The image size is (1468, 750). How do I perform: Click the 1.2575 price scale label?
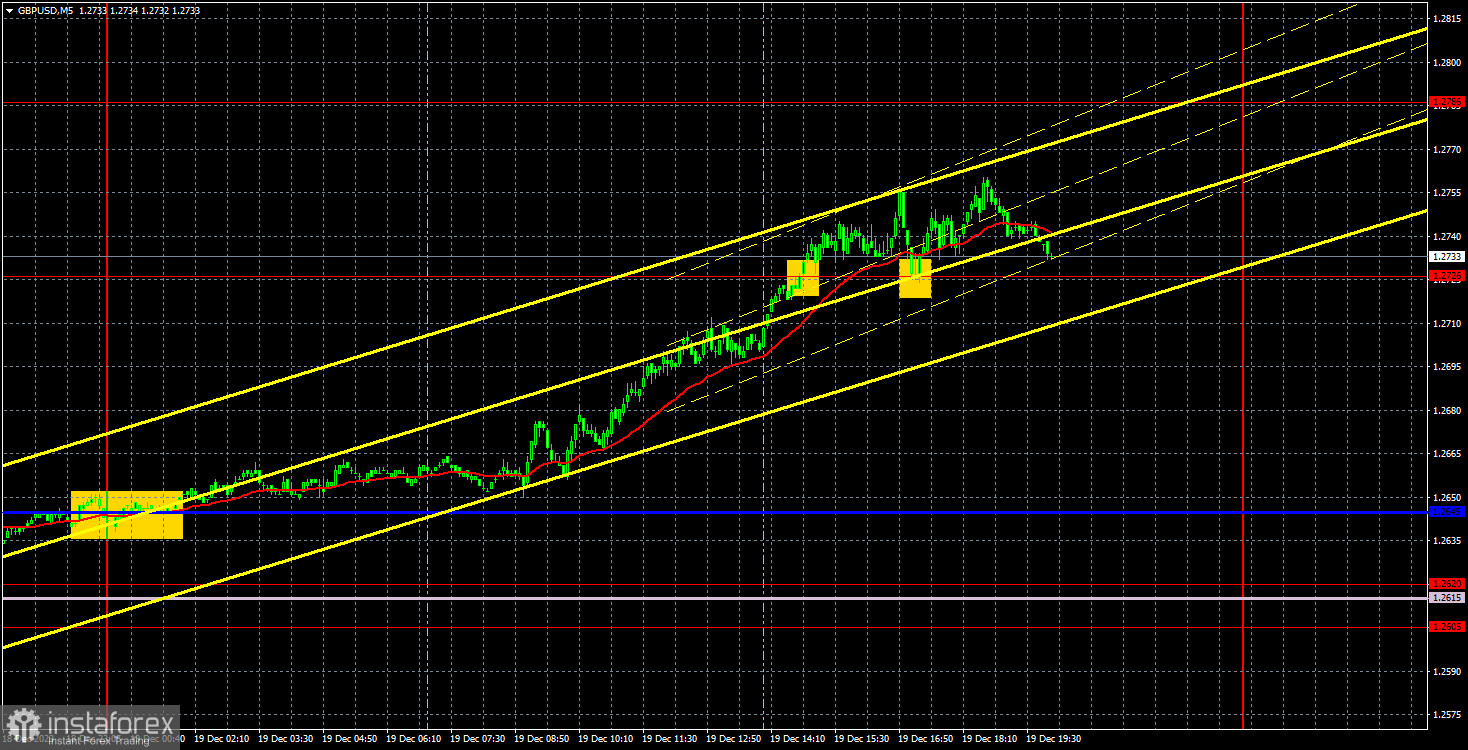click(x=1447, y=715)
